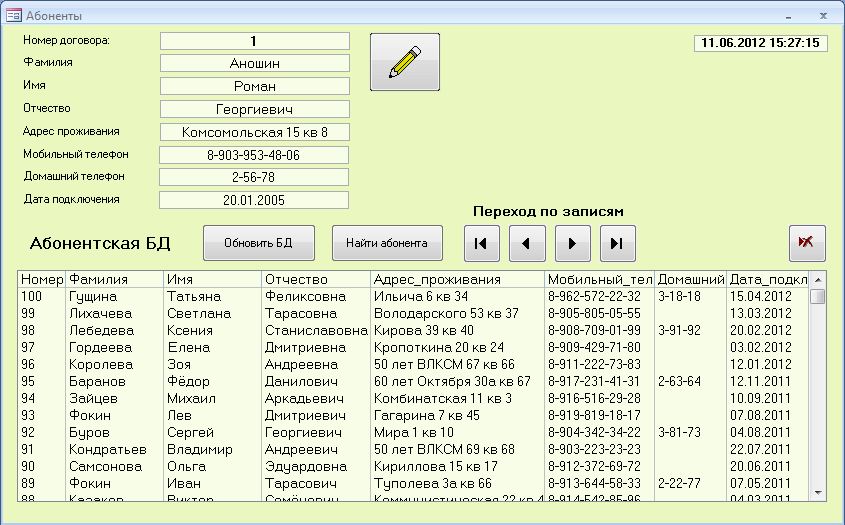Click address 60 лет Октября 30а кв 67
Viewport: 845px width, 525px height.
(452, 382)
